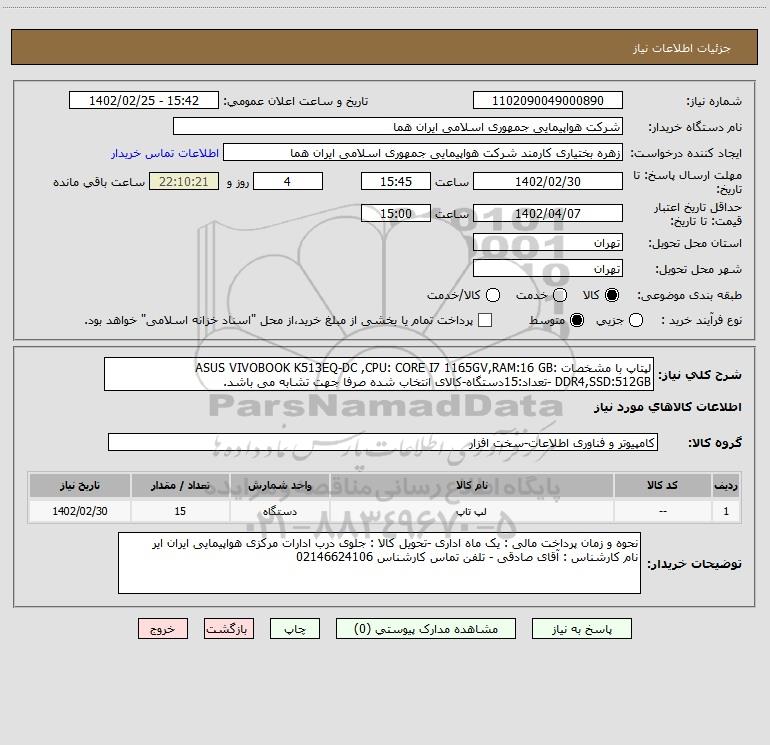Click the شرح کلی نیاز description box
This screenshot has width=770, height=745.
(382, 374)
